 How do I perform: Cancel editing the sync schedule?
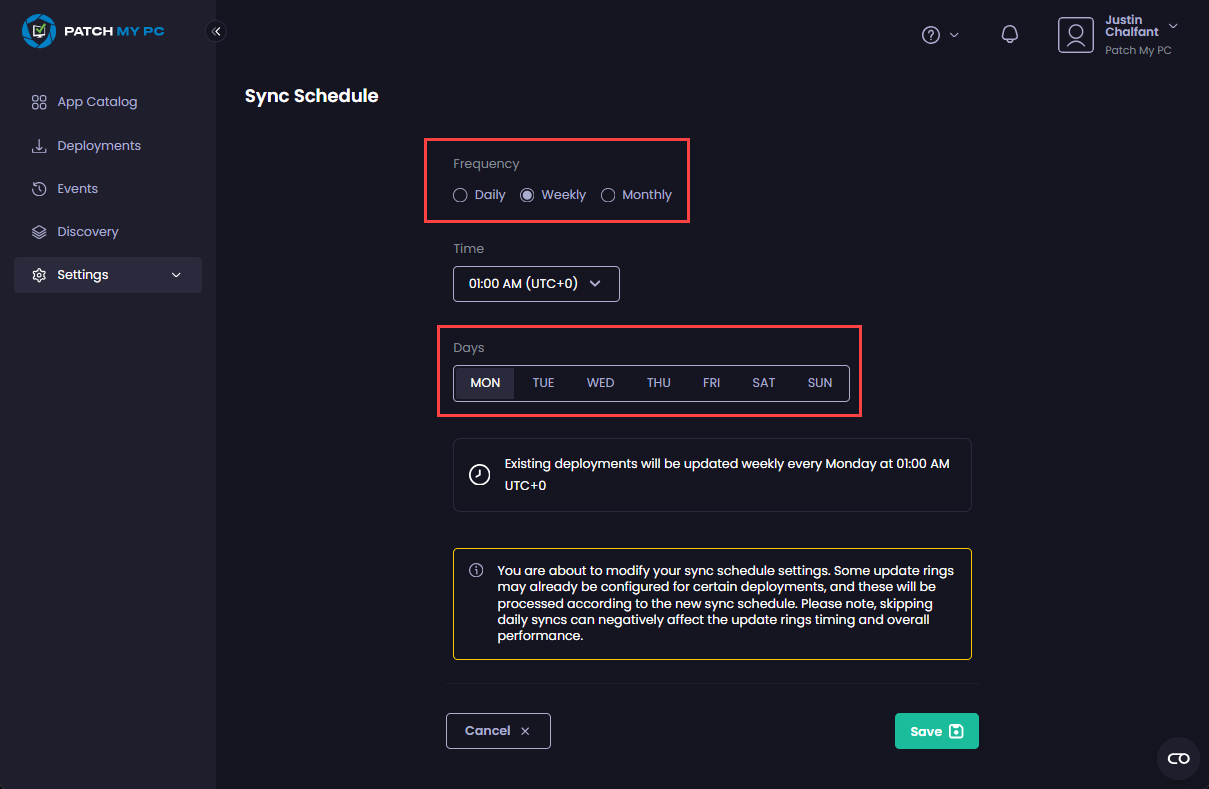498,730
